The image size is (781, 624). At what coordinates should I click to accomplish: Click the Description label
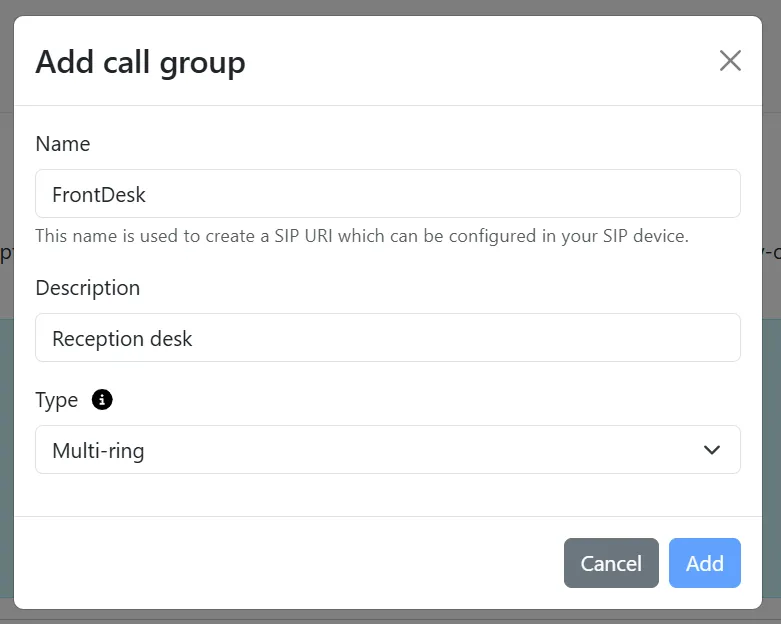(x=88, y=288)
